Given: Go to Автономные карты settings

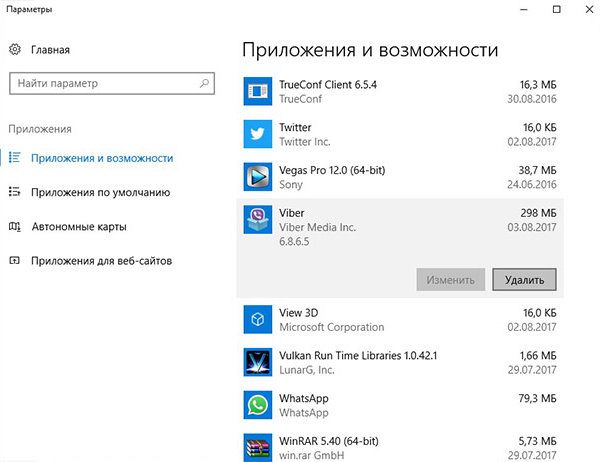Looking at the screenshot, I should (x=79, y=227).
